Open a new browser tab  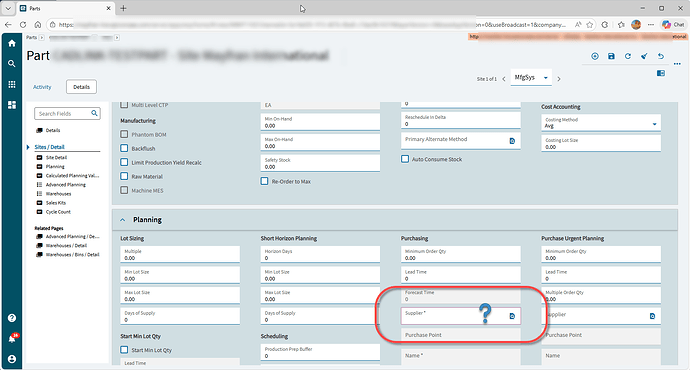123,8
